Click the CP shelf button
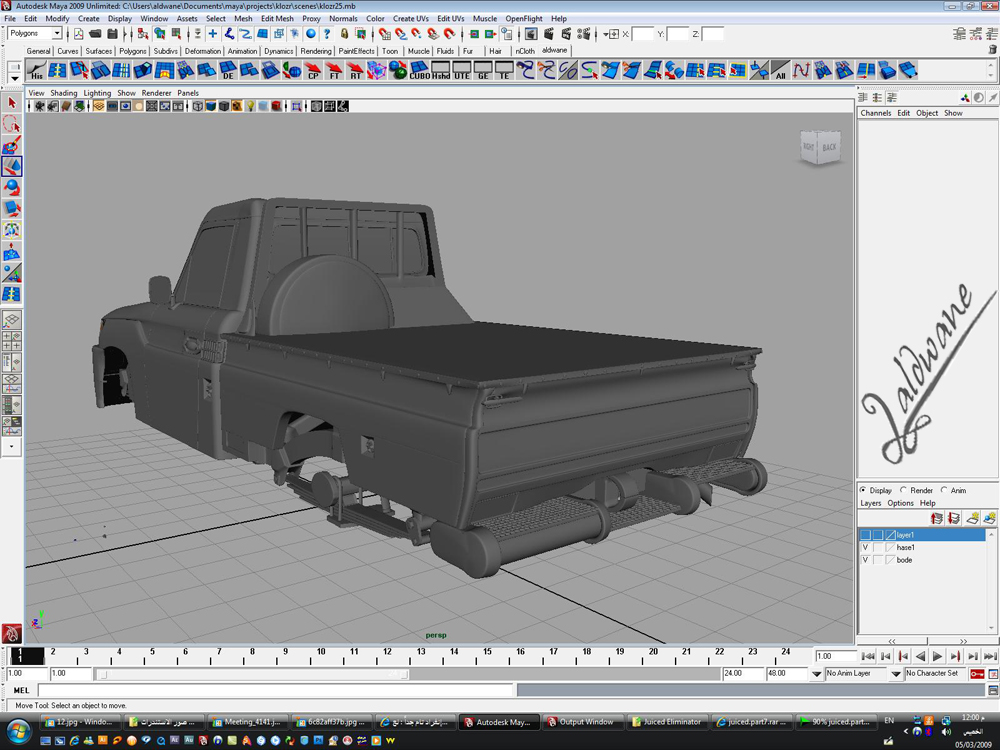 click(x=313, y=70)
